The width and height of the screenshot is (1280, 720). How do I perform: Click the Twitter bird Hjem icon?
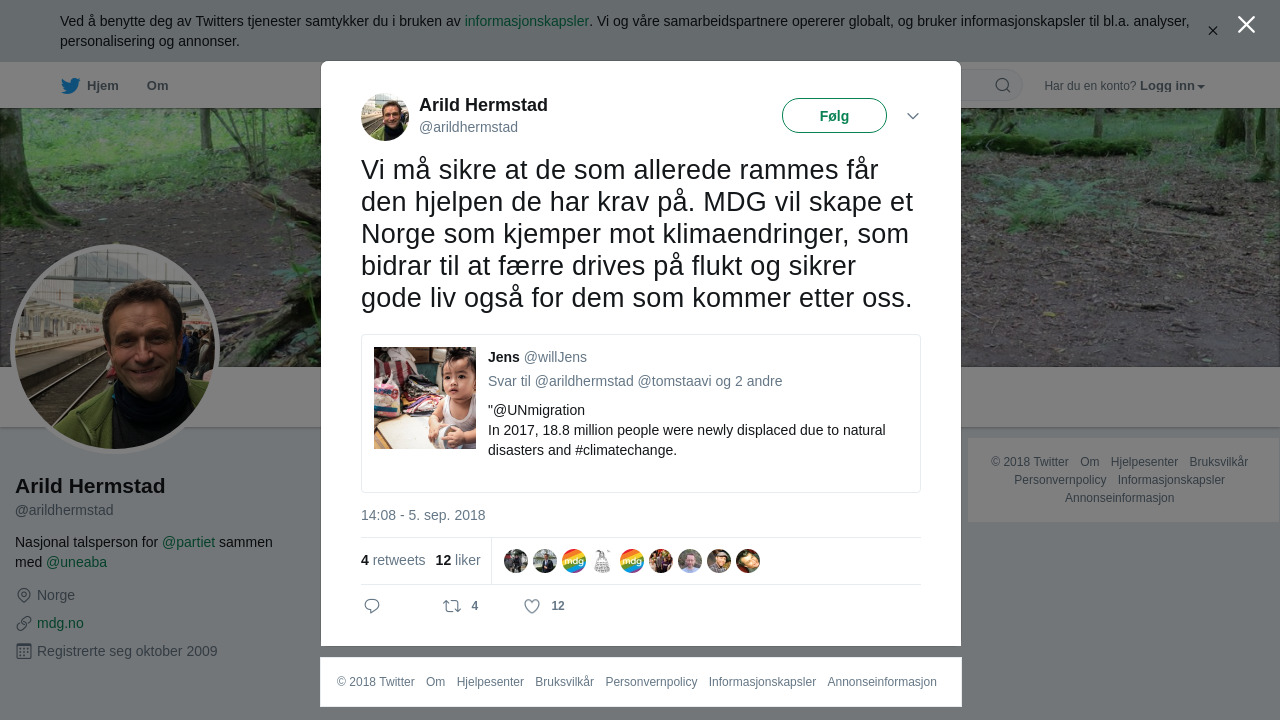click(70, 86)
